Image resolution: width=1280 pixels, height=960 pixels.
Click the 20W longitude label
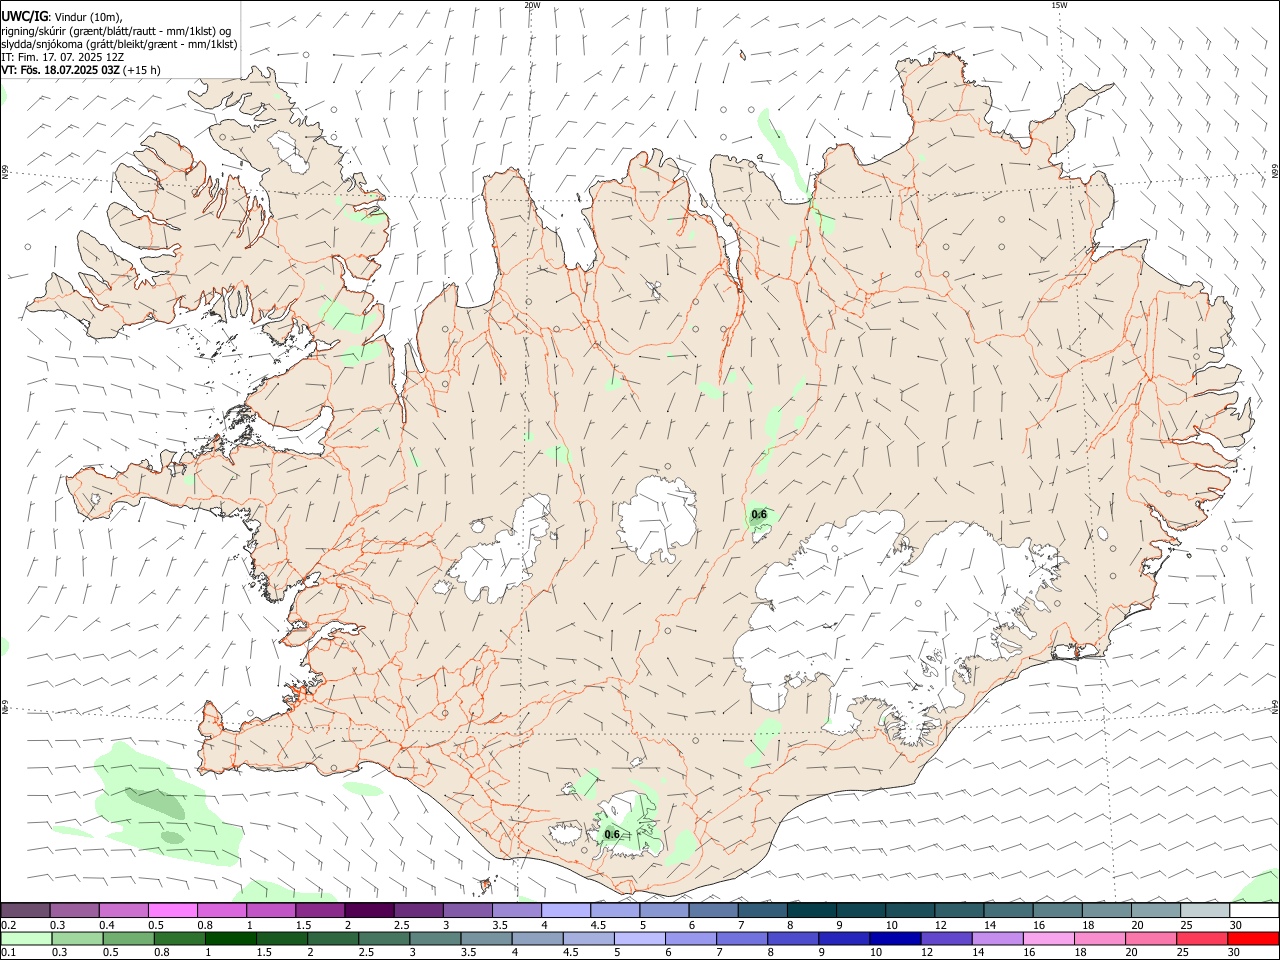pos(532,5)
